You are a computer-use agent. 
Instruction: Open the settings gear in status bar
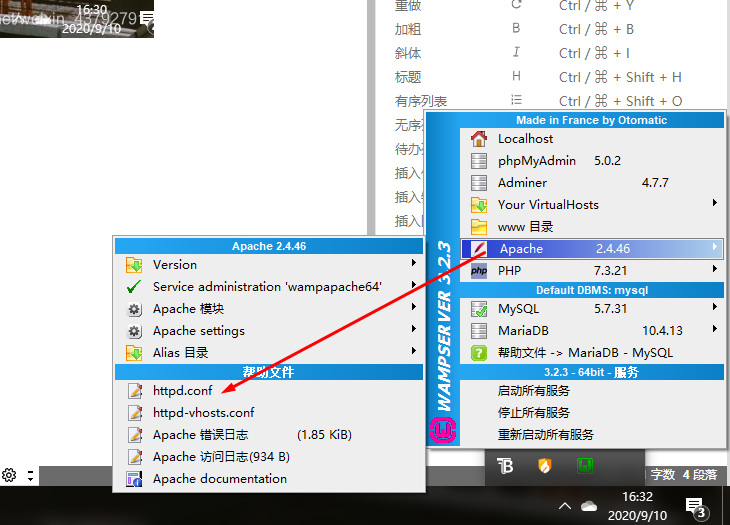pyautogui.click(x=9, y=475)
